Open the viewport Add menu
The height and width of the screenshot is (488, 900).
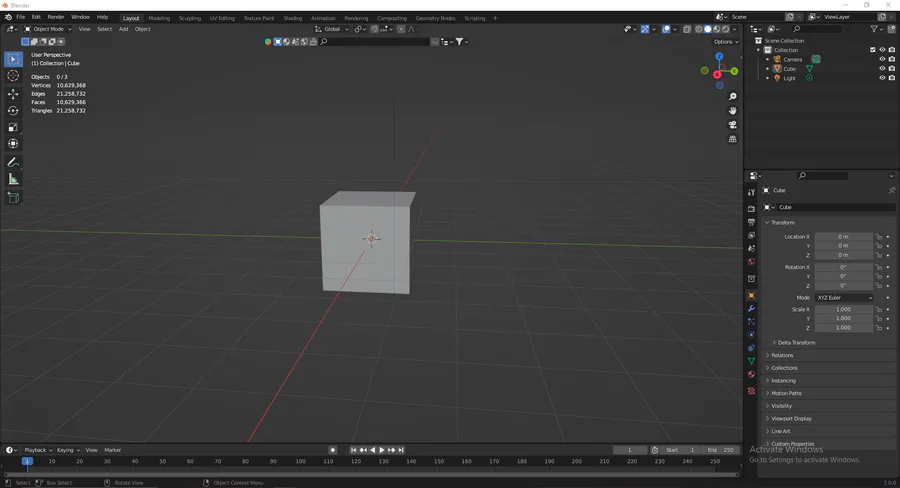pos(123,29)
